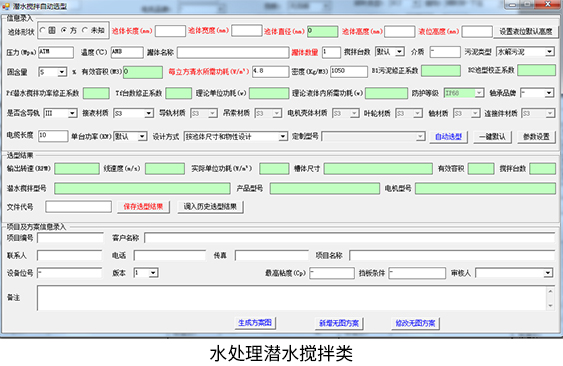Click the 设置液位默认高度 button
Image resolution: width=563 pixels, height=366 pixels.
tap(526, 32)
